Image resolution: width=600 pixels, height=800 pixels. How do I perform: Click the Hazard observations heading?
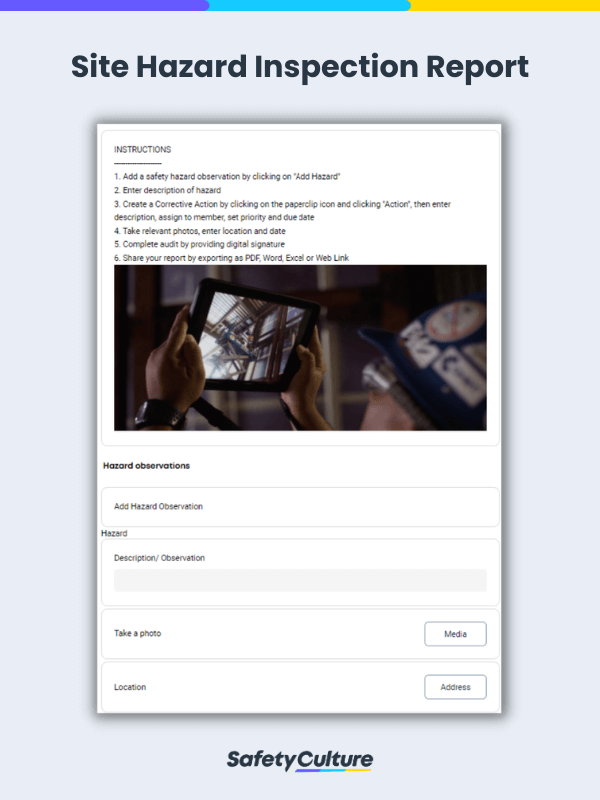pyautogui.click(x=146, y=465)
